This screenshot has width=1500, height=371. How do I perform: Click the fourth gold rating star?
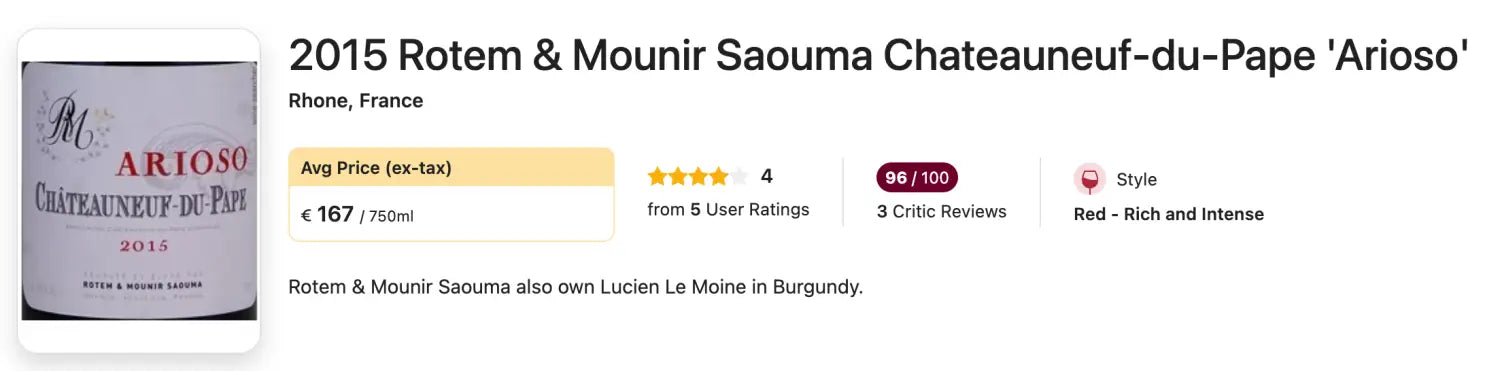click(718, 177)
